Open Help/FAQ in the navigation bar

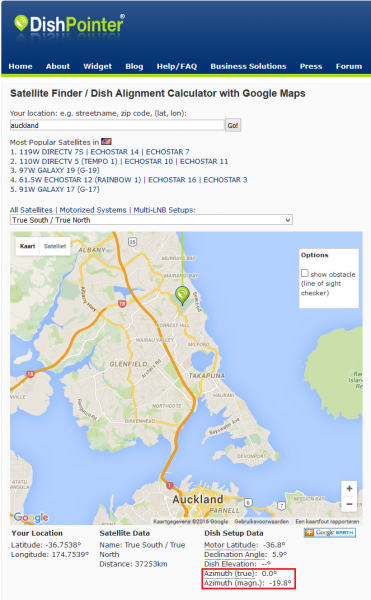[x=177, y=66]
